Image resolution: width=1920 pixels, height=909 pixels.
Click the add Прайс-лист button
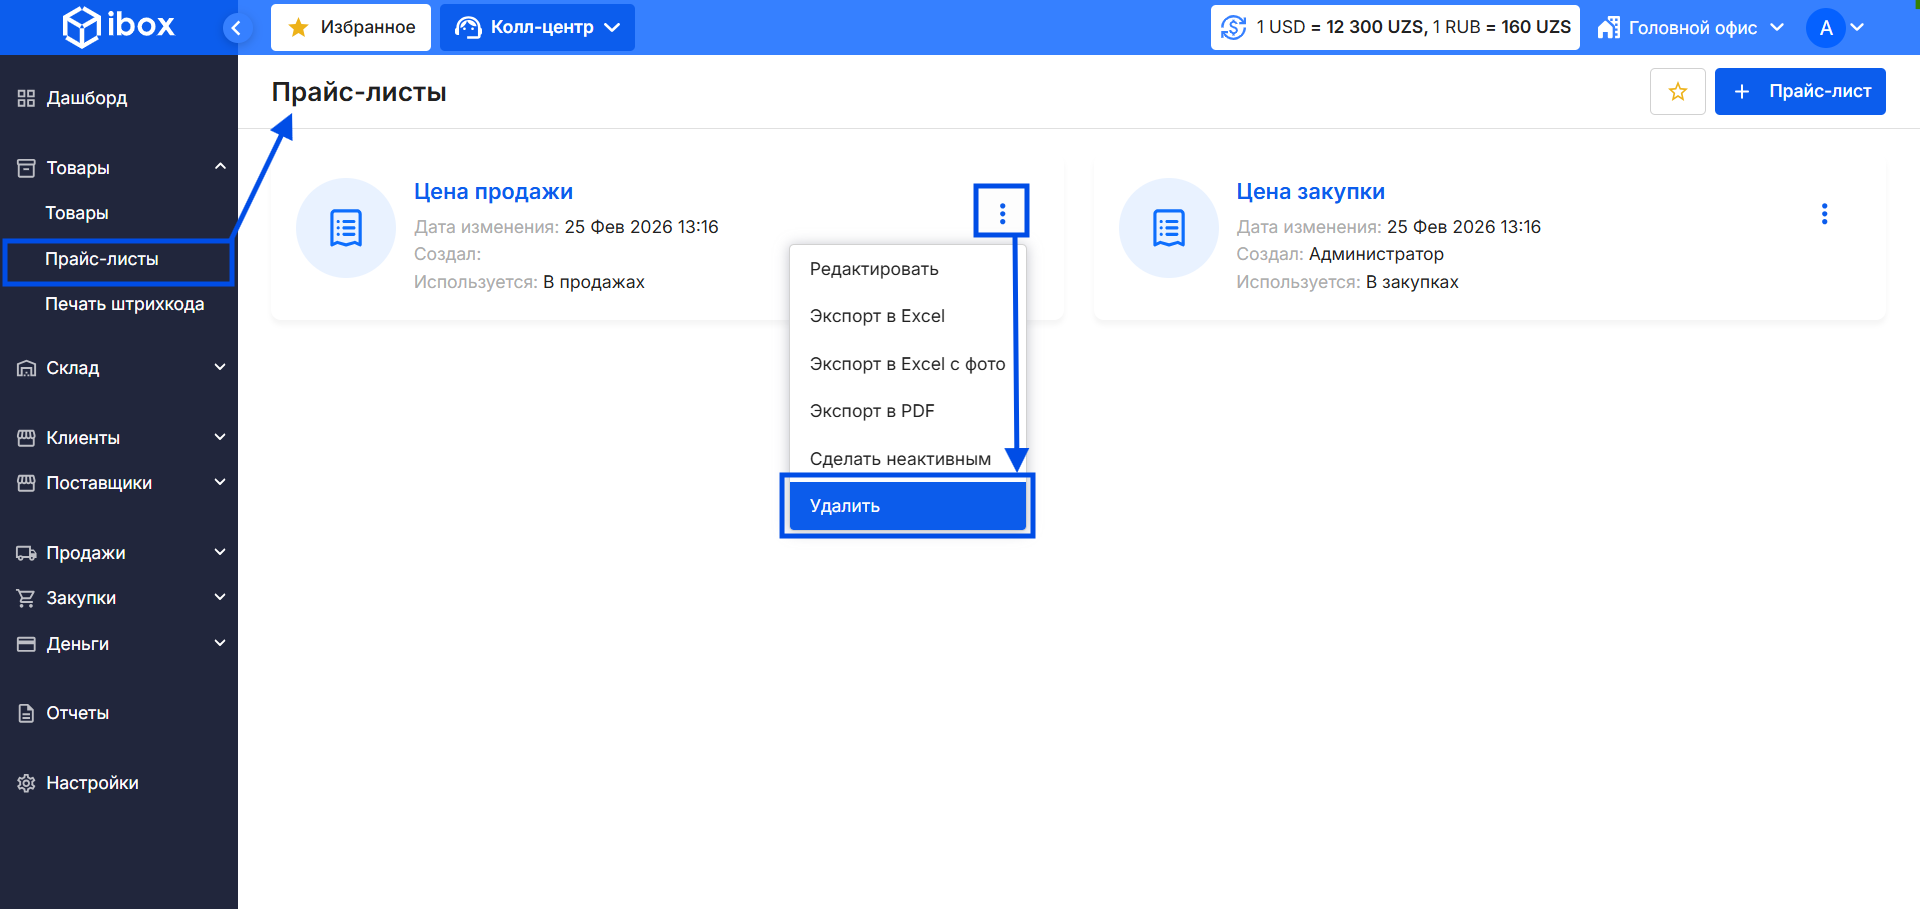click(x=1799, y=92)
